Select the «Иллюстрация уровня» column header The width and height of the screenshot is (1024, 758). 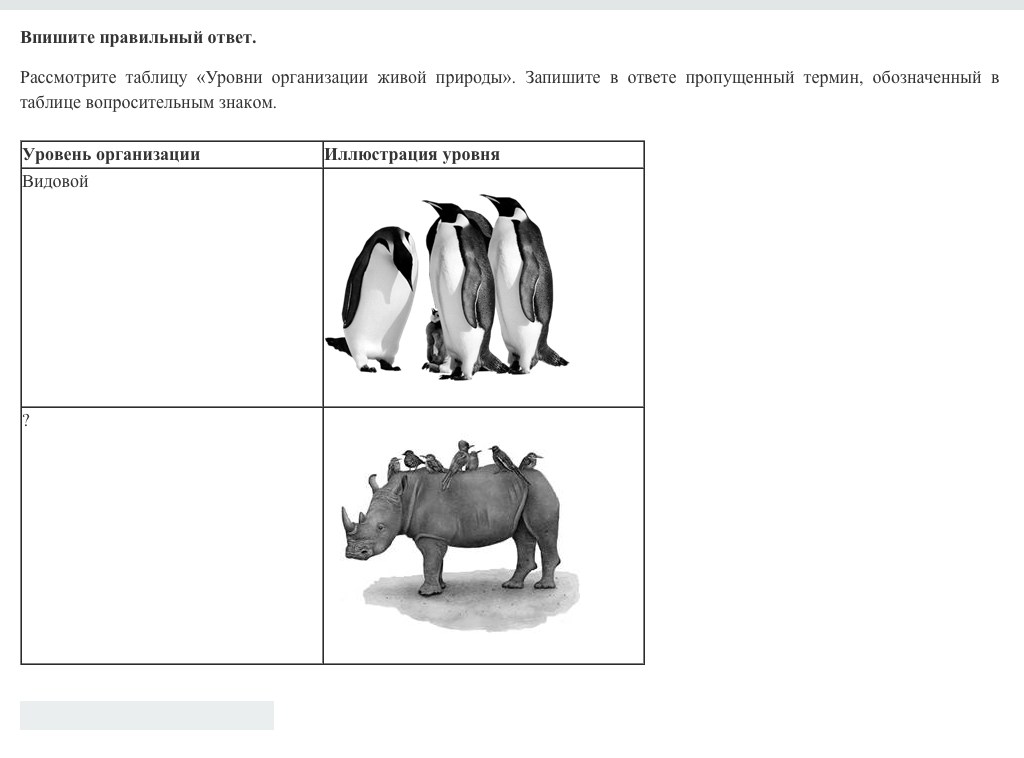point(412,155)
